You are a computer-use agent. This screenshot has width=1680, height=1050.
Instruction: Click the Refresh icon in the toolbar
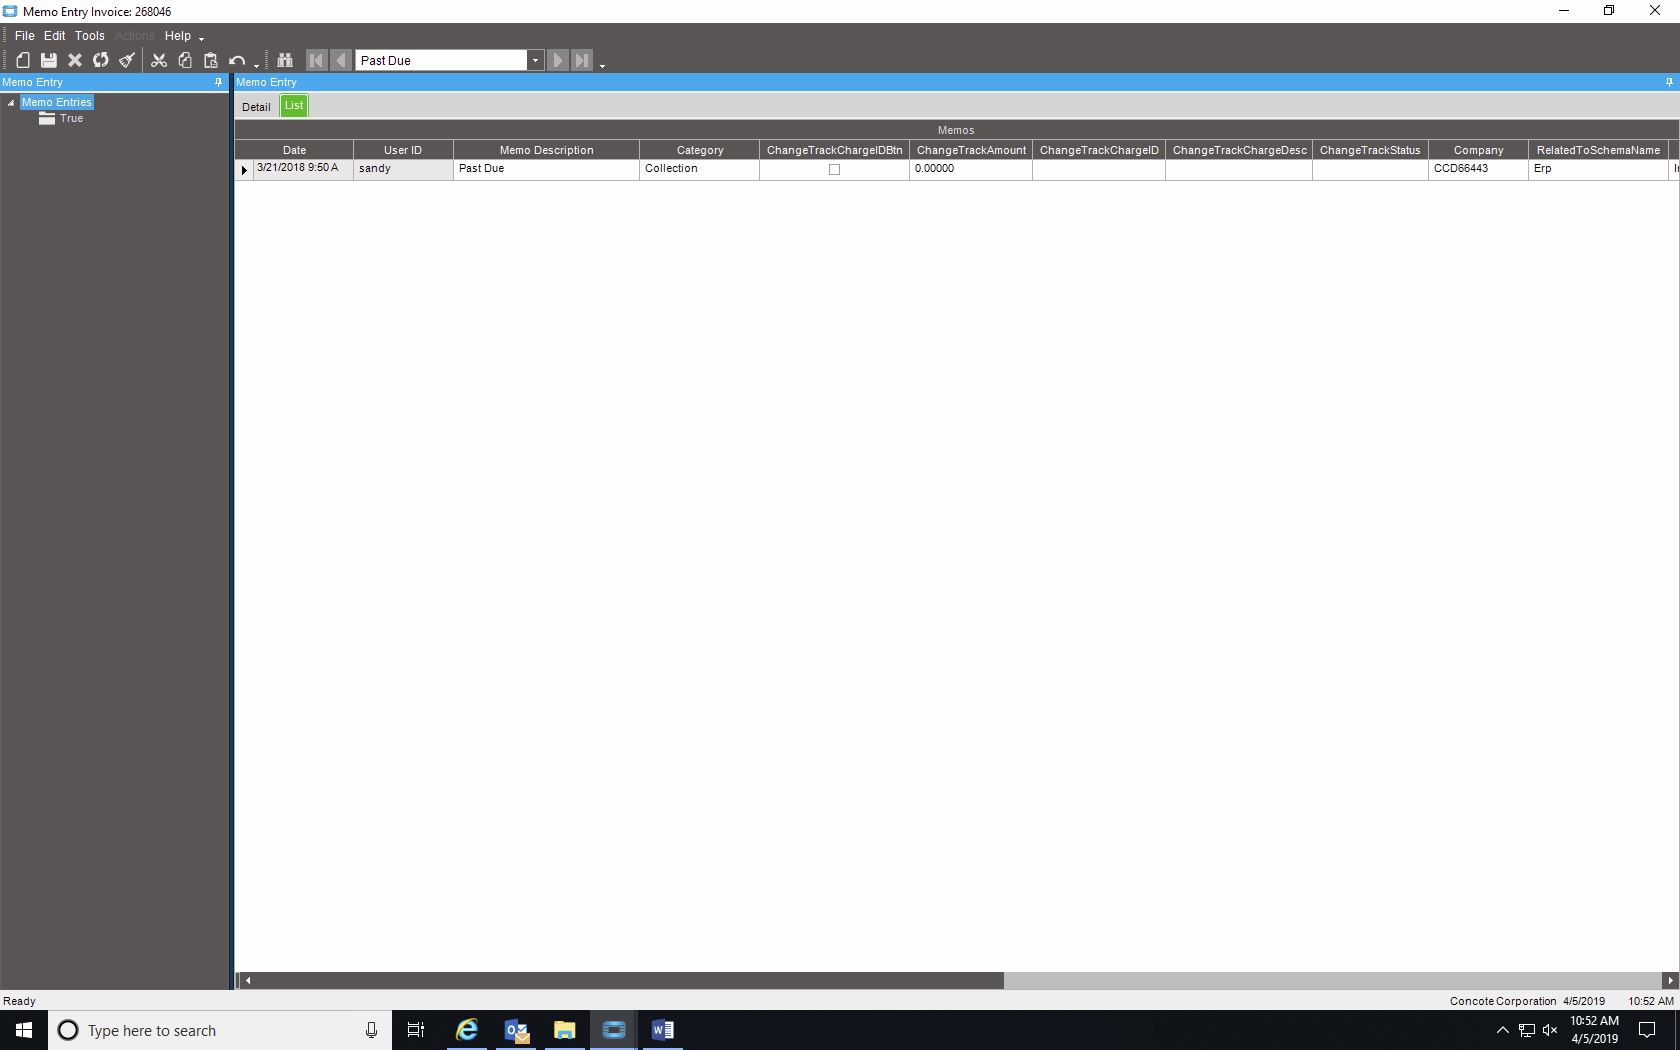101,60
